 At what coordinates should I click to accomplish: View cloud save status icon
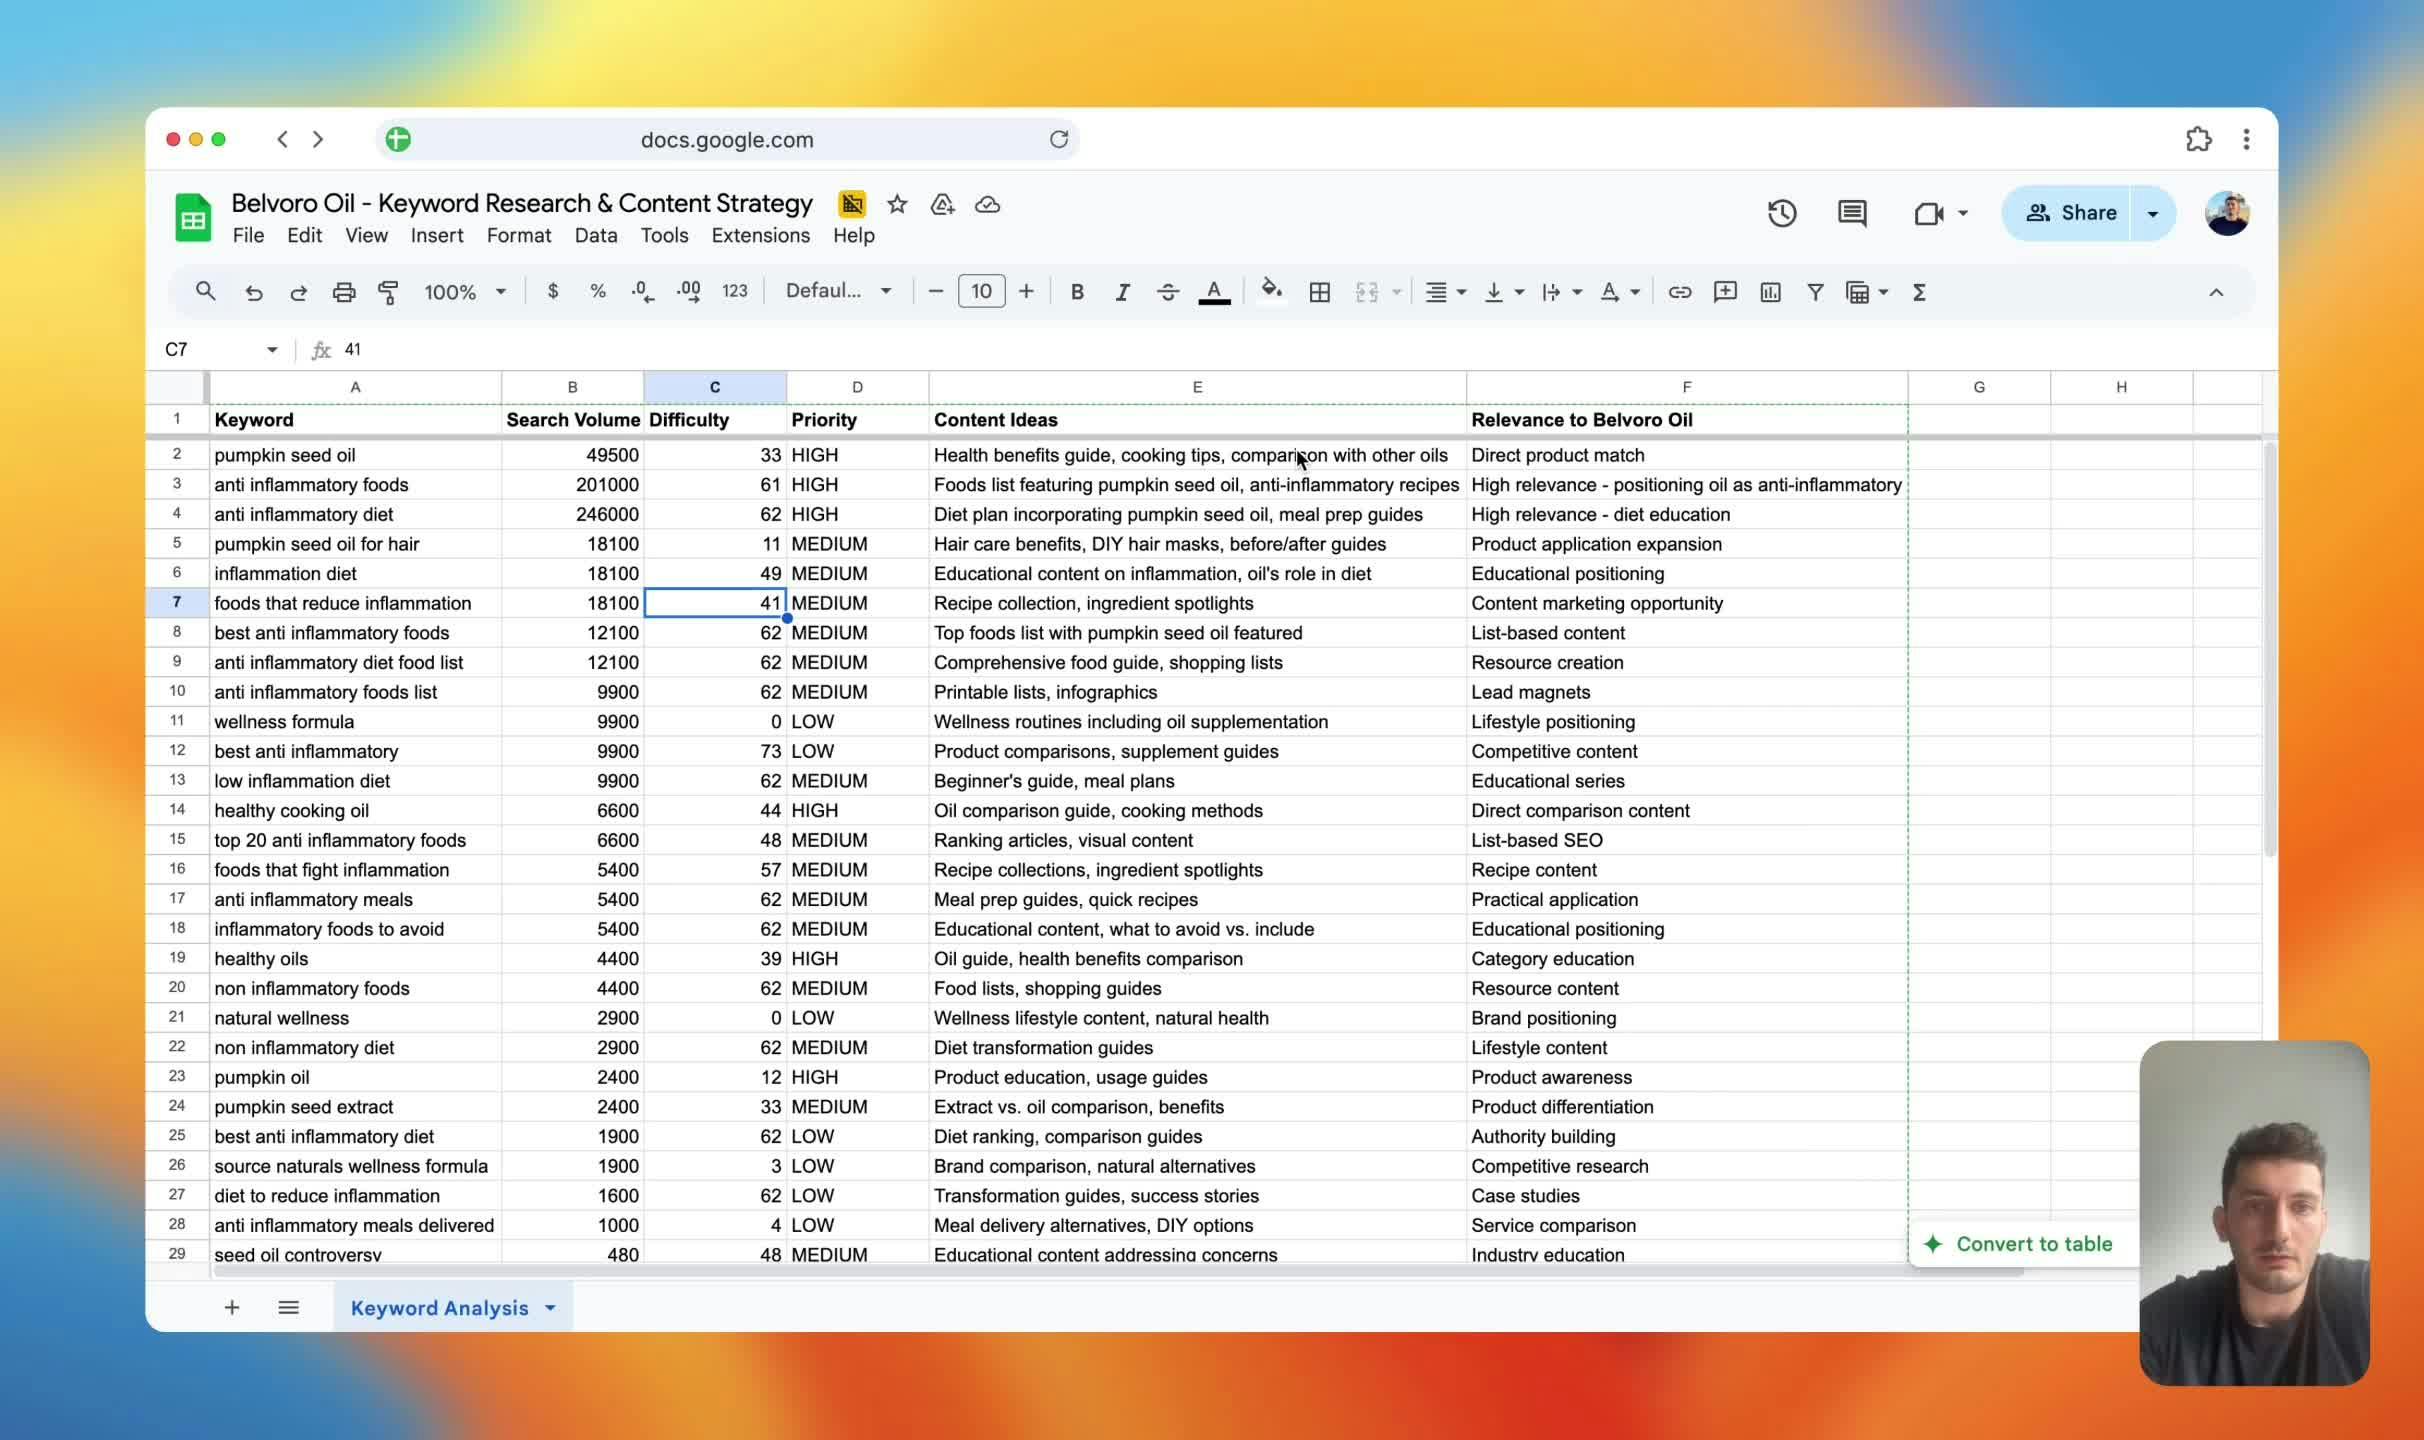click(x=987, y=204)
